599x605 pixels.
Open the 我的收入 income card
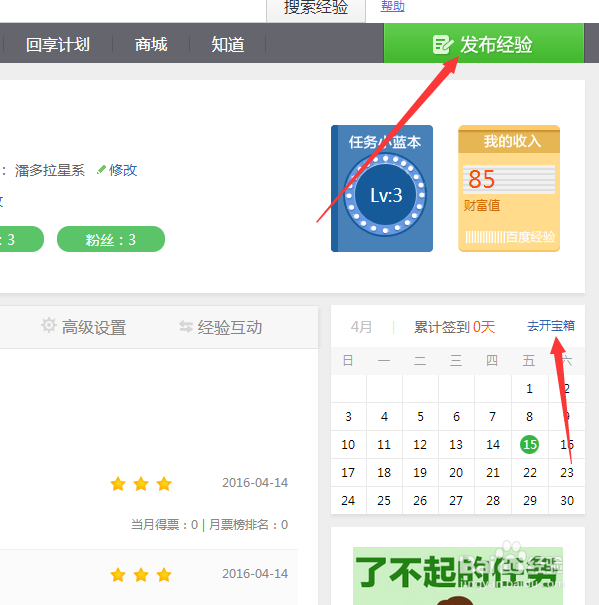point(509,188)
